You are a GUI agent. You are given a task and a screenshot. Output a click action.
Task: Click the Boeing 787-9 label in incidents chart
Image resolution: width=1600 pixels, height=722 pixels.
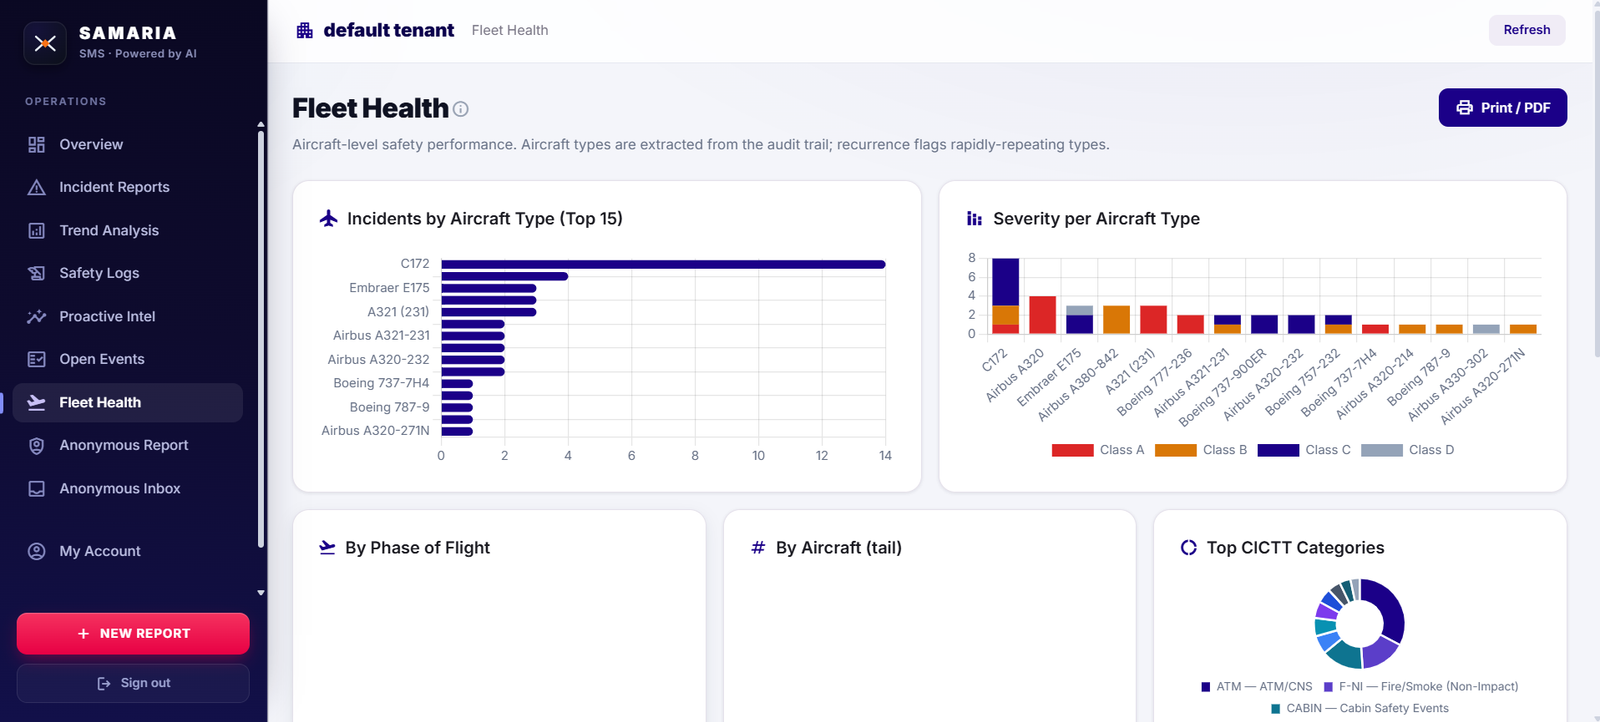[x=389, y=407]
